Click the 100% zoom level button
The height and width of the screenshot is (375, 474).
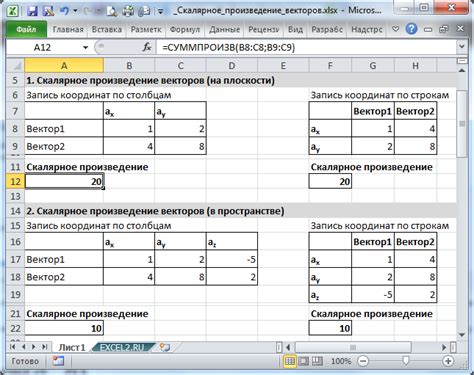coord(341,361)
